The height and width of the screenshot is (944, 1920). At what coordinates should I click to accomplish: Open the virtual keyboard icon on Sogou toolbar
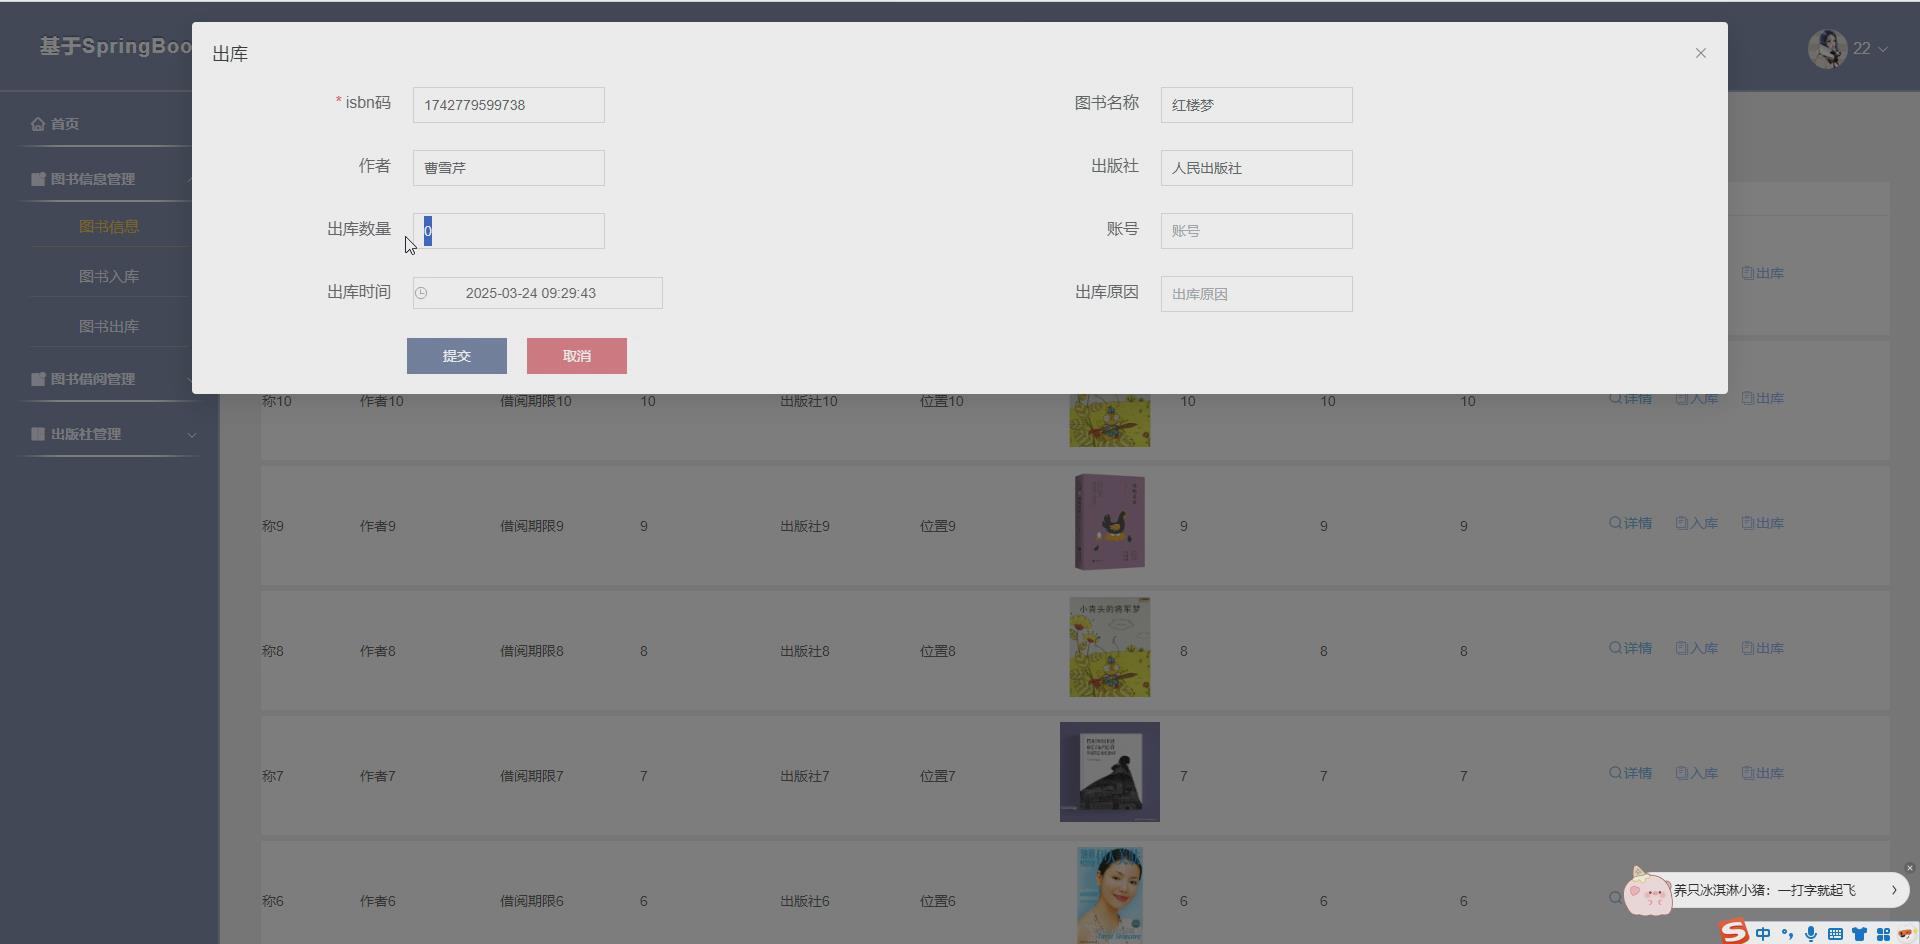(1836, 932)
